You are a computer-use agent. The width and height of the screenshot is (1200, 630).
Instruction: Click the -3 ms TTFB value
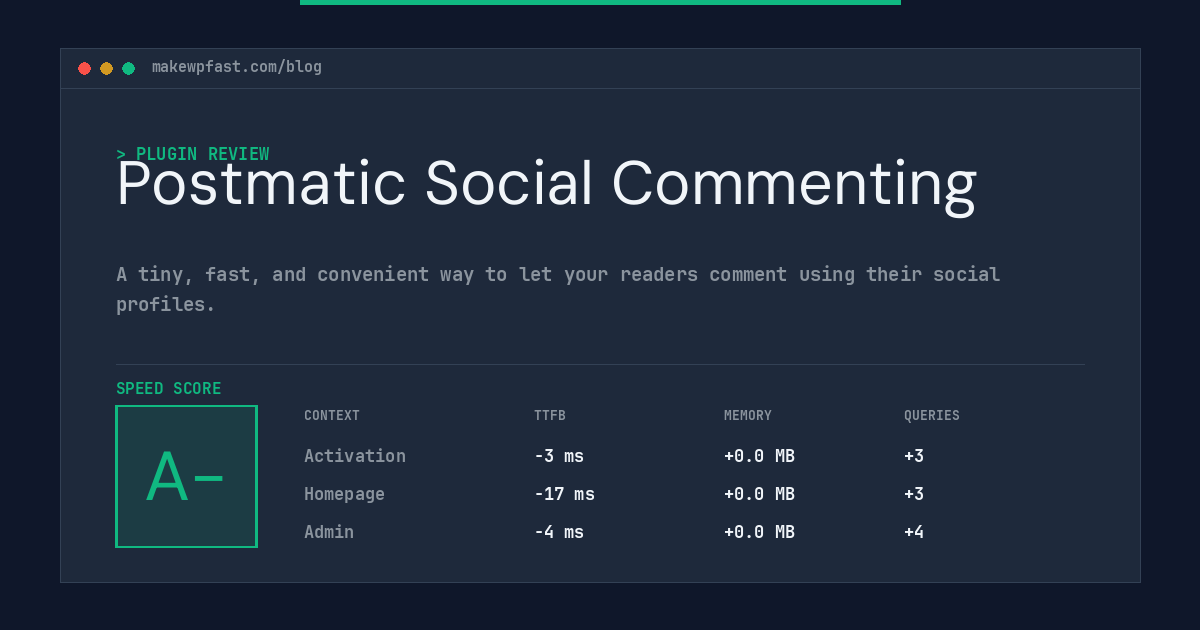pos(559,456)
